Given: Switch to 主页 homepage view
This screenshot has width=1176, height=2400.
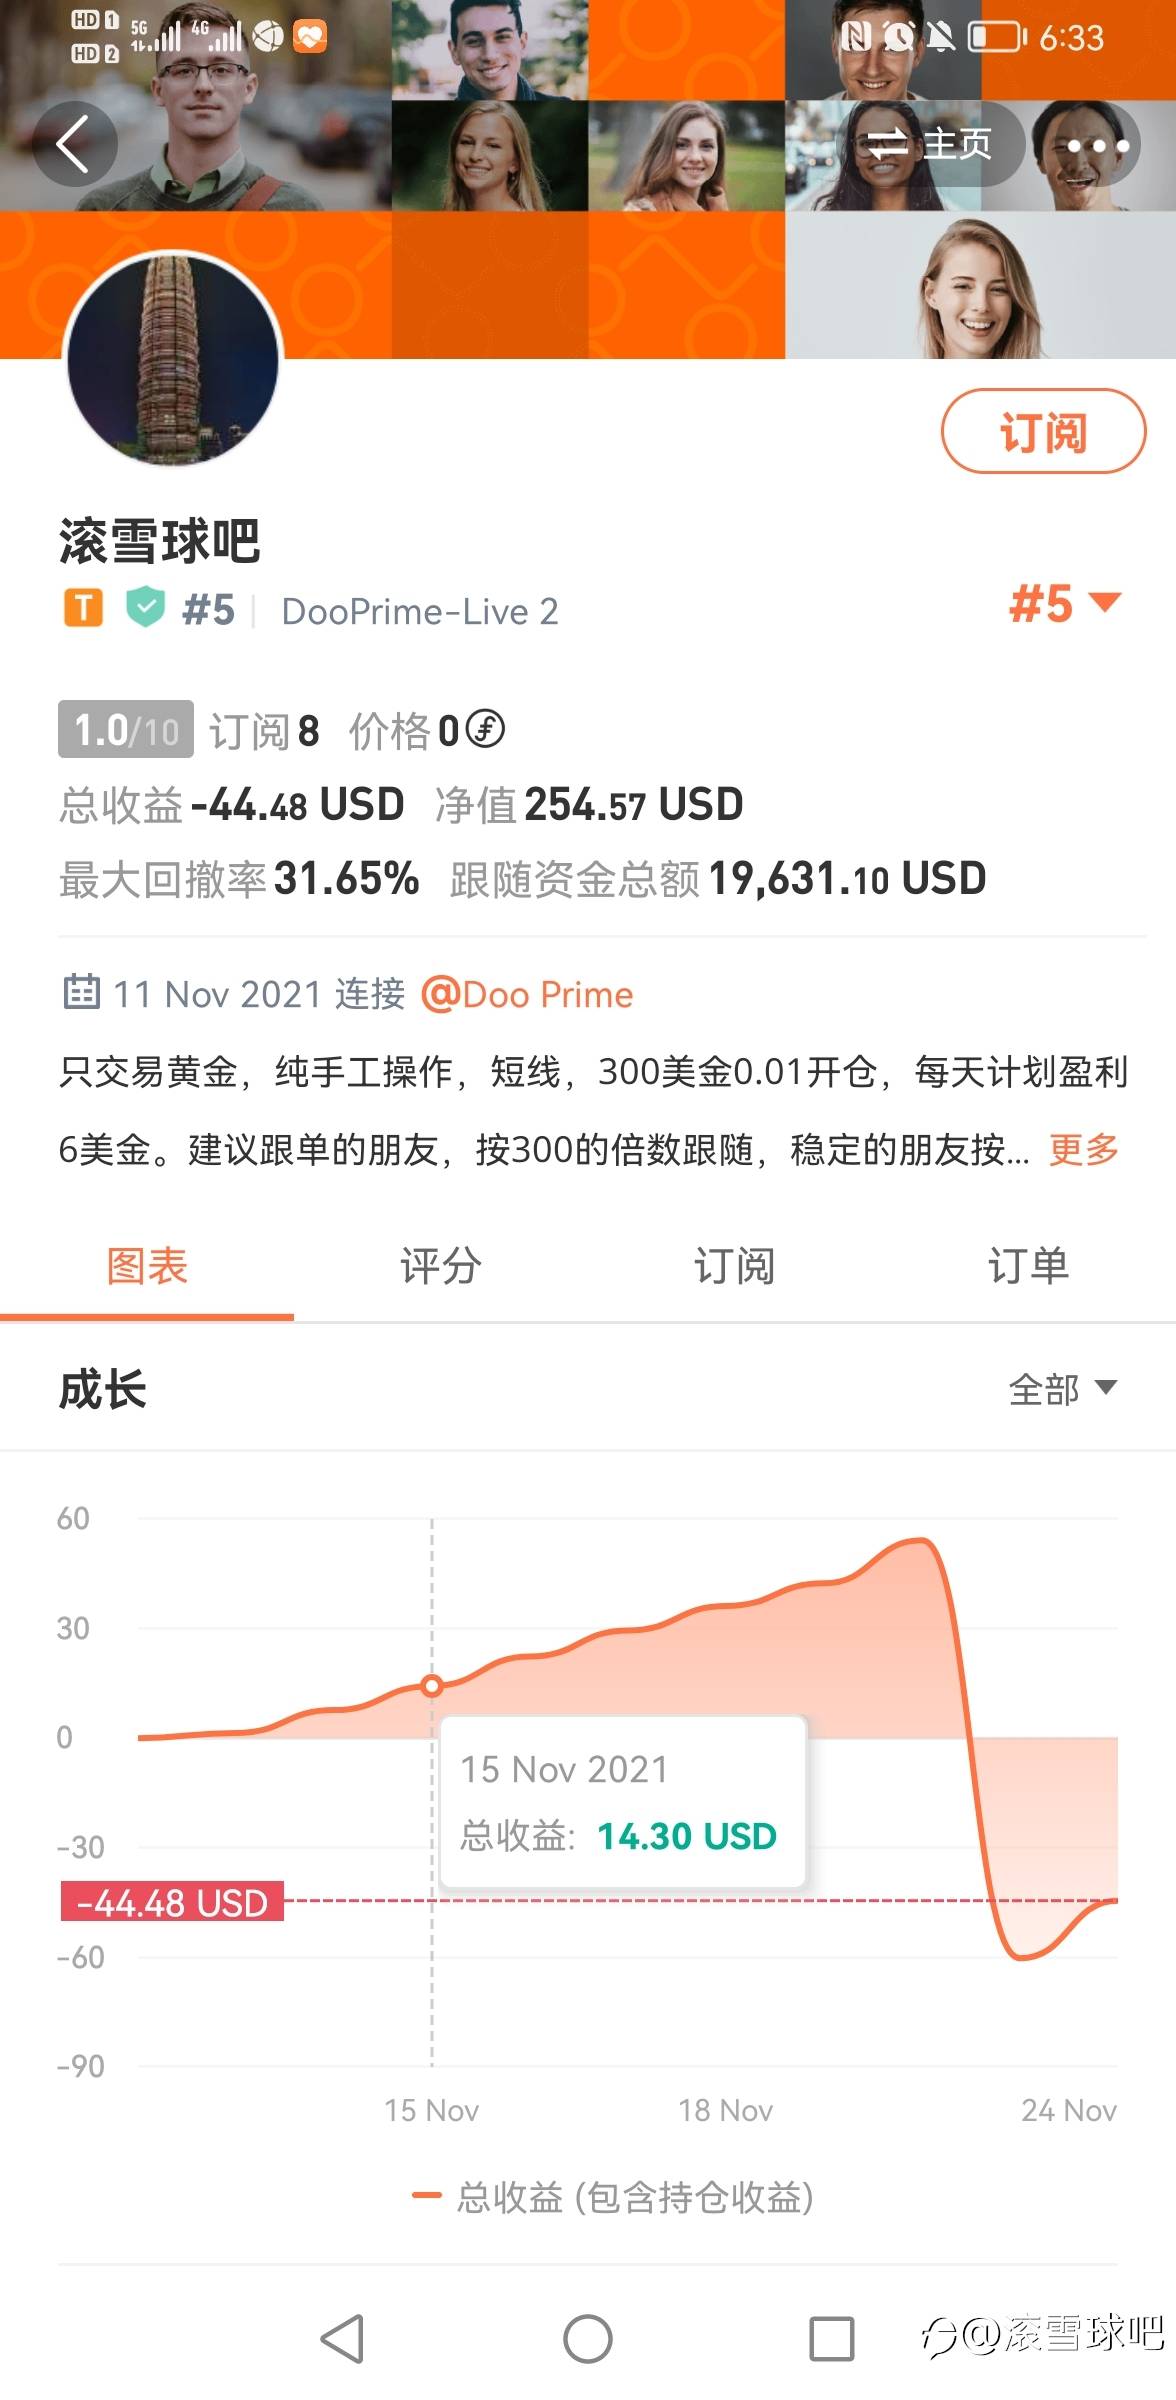Looking at the screenshot, I should tap(930, 146).
